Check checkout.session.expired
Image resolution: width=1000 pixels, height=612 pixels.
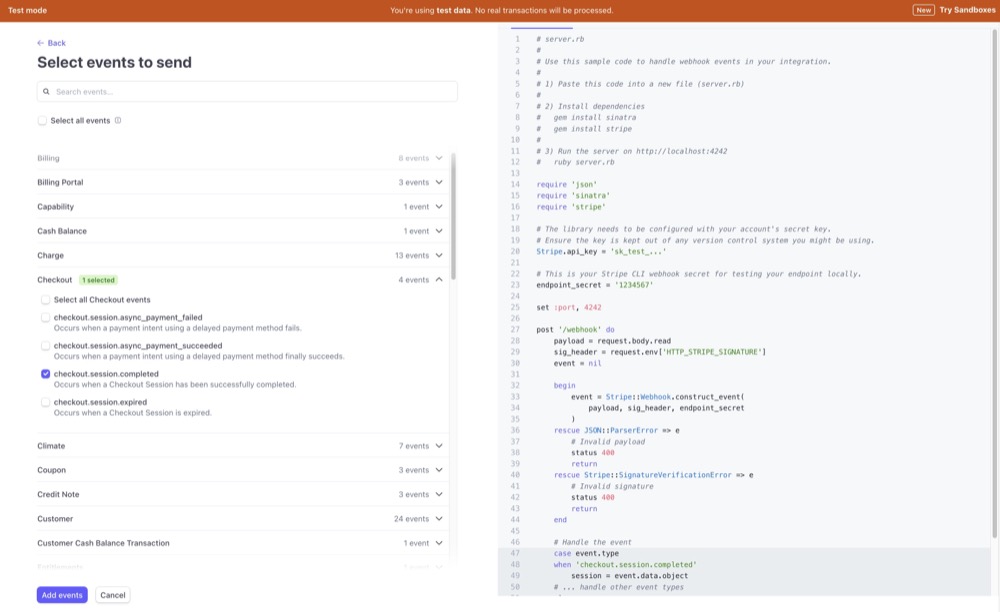45,402
